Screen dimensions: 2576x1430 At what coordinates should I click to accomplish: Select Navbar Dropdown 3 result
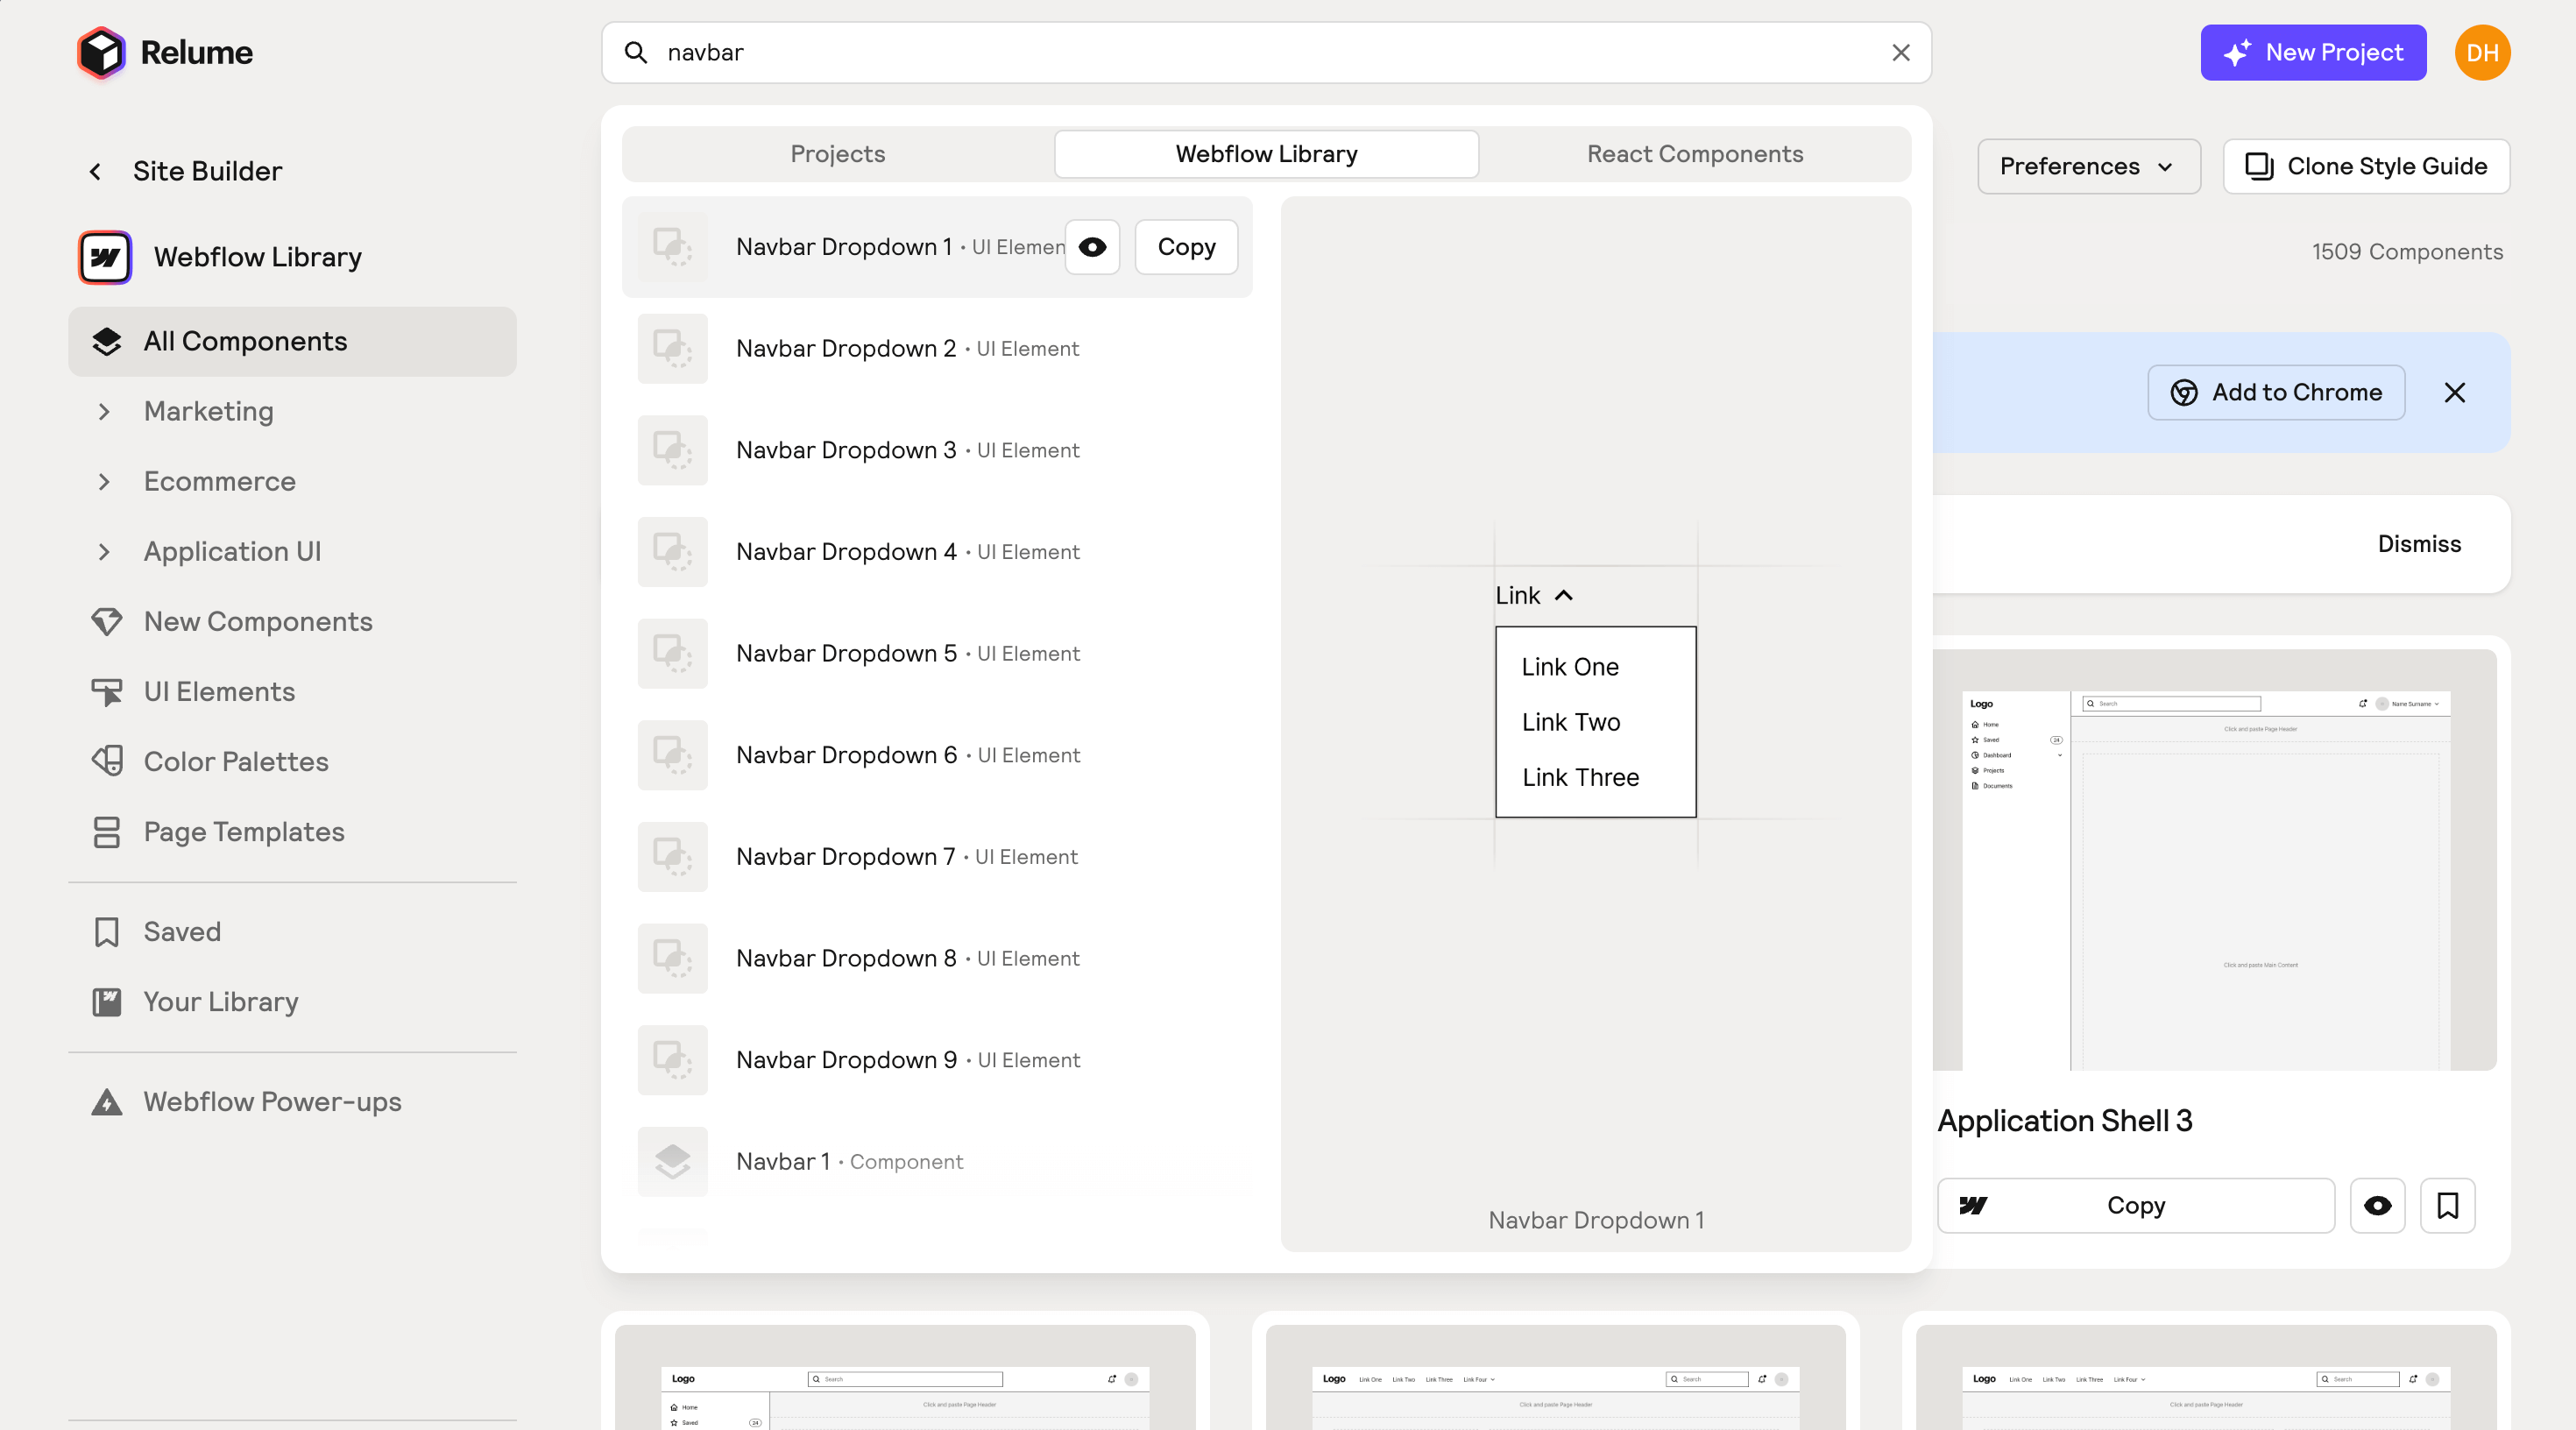937,450
